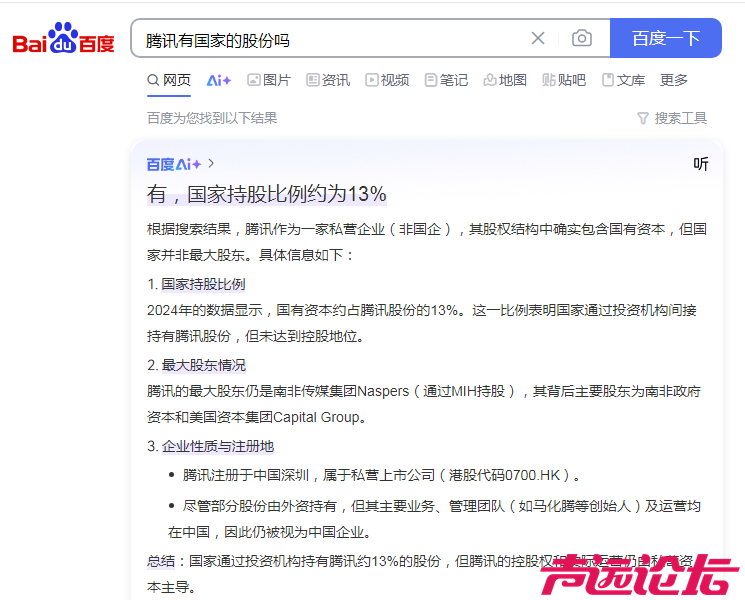745x600 pixels.
Task: Open camera image search icon
Action: (x=582, y=38)
